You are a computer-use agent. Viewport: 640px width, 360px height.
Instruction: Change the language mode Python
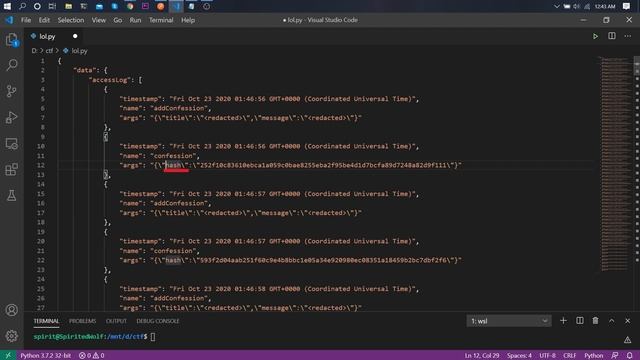(x=593, y=356)
